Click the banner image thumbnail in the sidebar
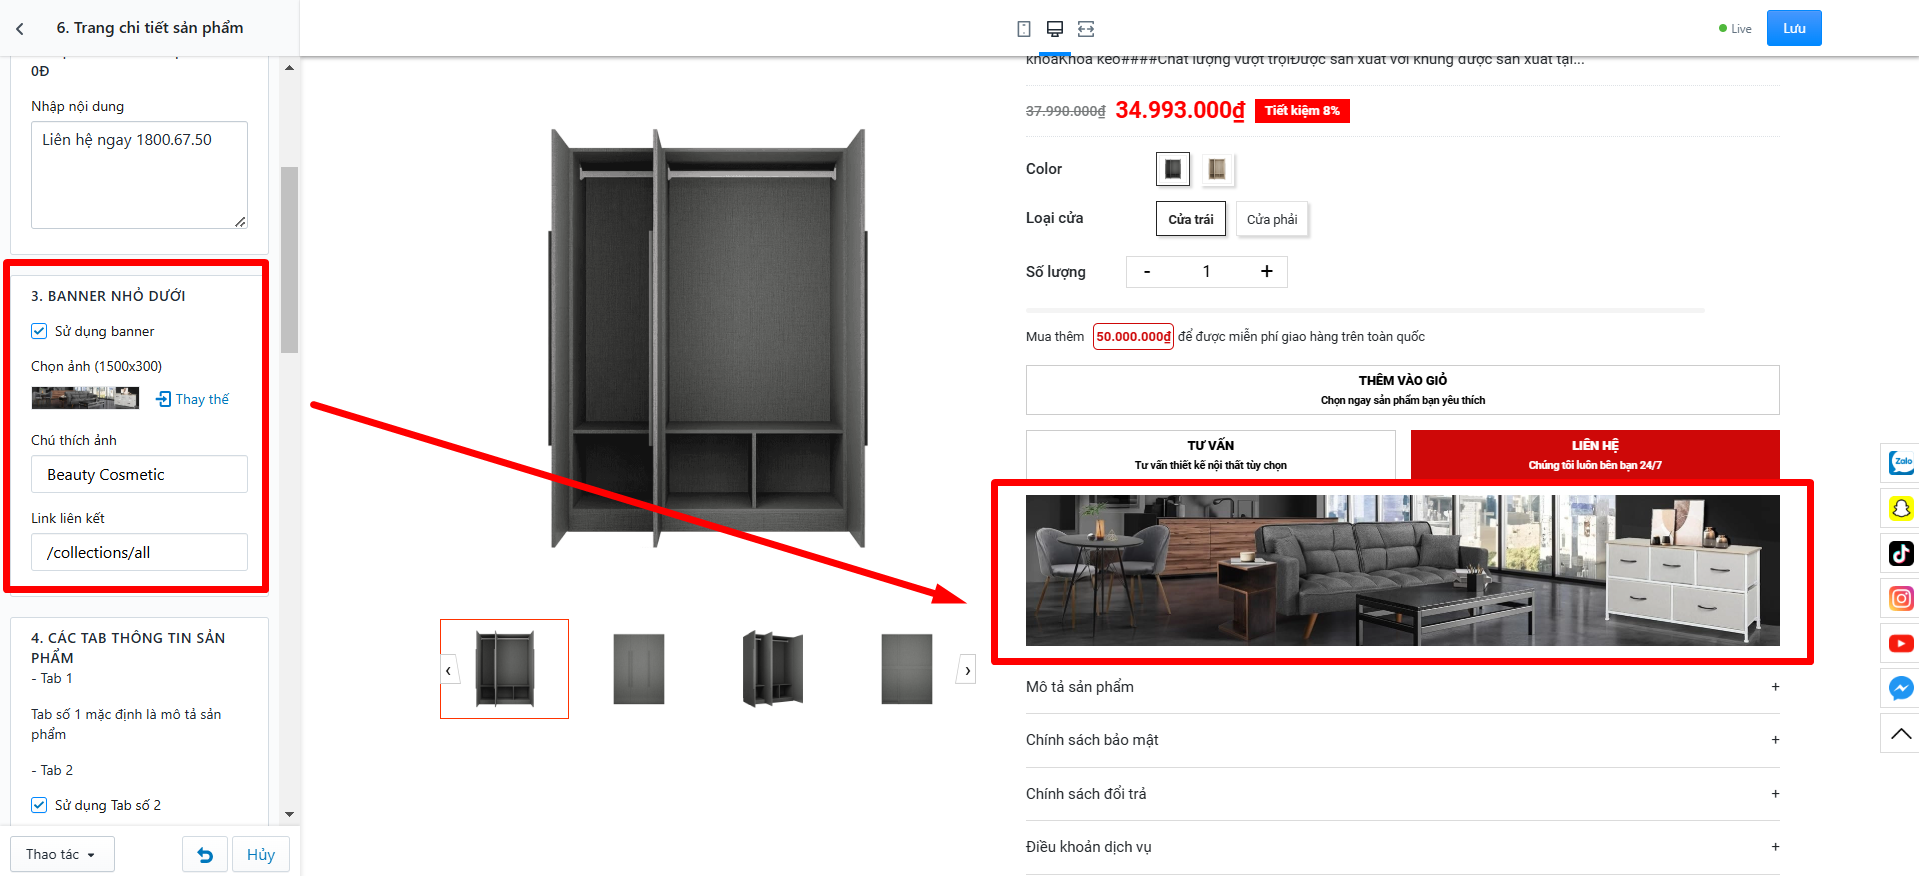This screenshot has width=1919, height=876. 85,398
